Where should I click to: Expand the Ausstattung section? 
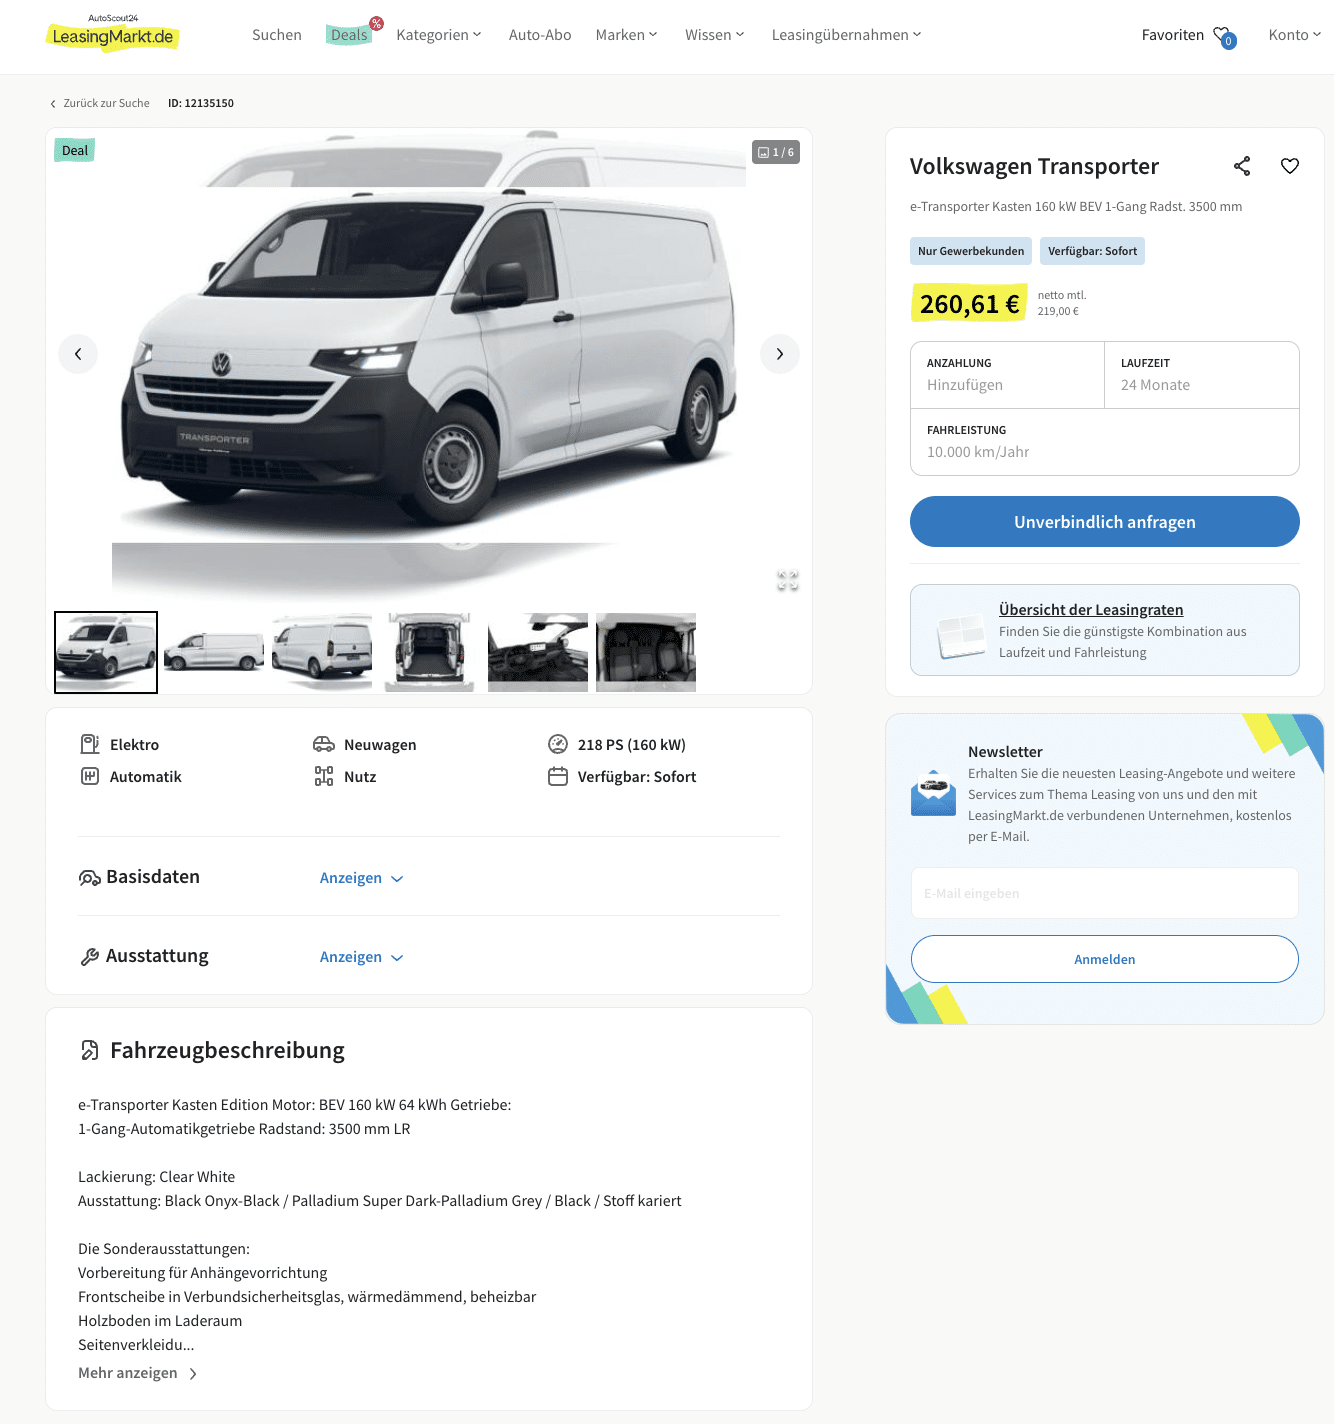click(361, 957)
